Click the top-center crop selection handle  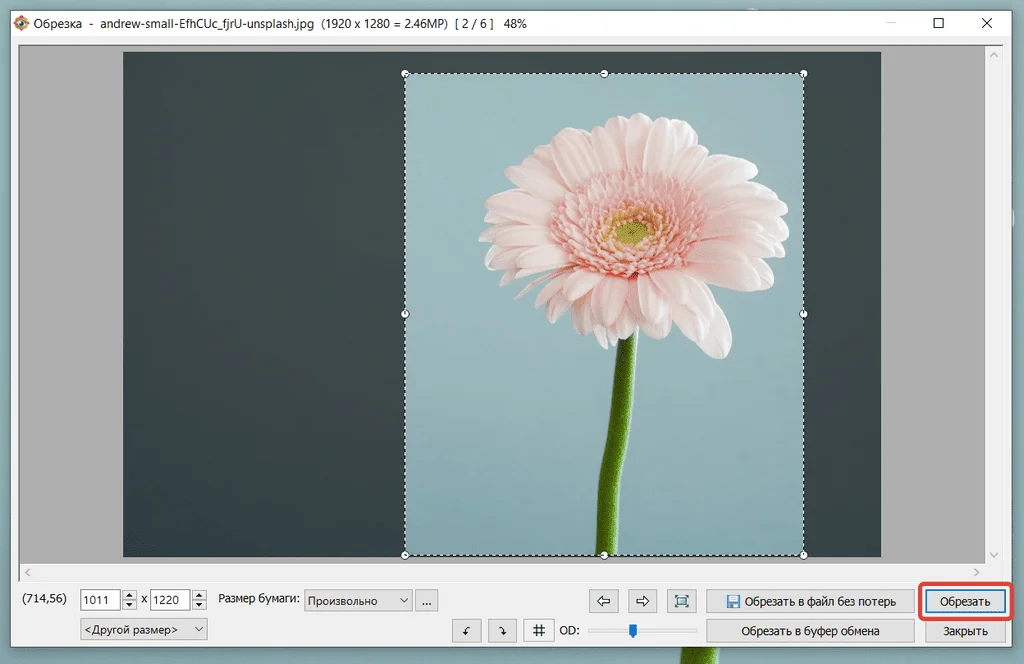[604, 73]
